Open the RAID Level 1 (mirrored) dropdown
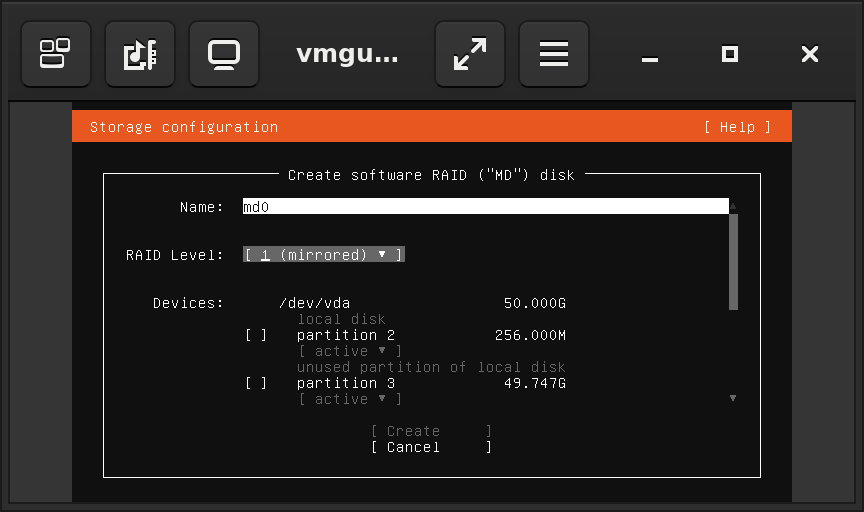Image resolution: width=864 pixels, height=512 pixels. 324,255
